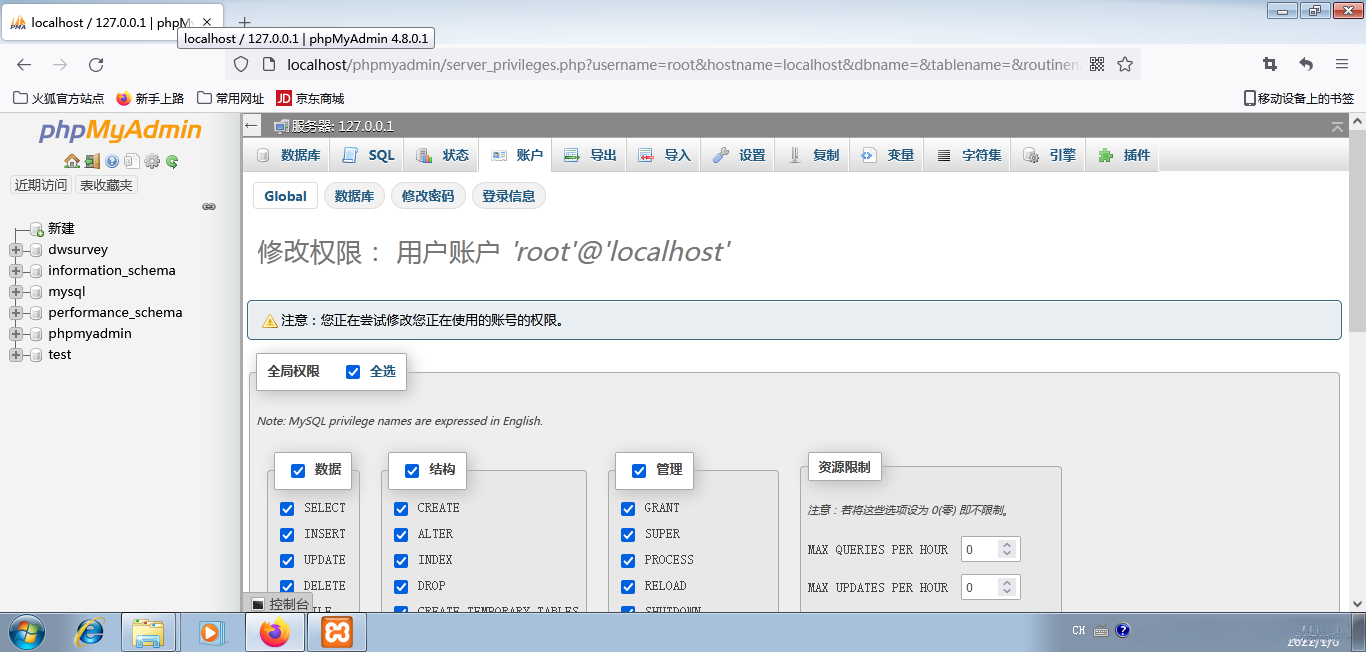
Task: Open Windows Media Player from taskbar
Action: pos(211,632)
